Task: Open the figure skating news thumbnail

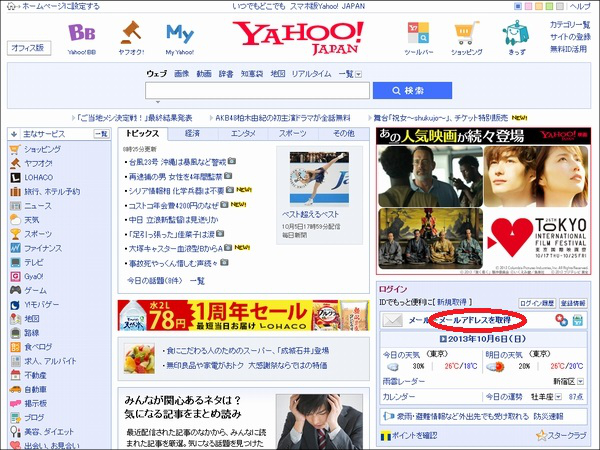Action: click(319, 178)
